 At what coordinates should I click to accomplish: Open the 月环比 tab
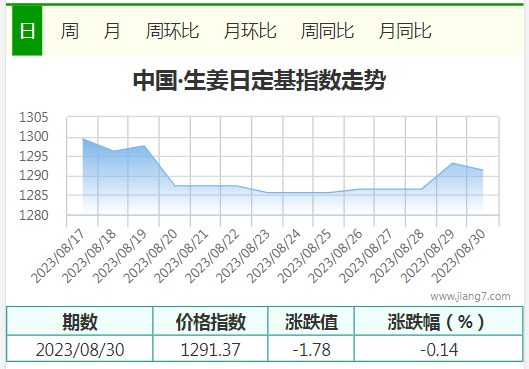[250, 31]
